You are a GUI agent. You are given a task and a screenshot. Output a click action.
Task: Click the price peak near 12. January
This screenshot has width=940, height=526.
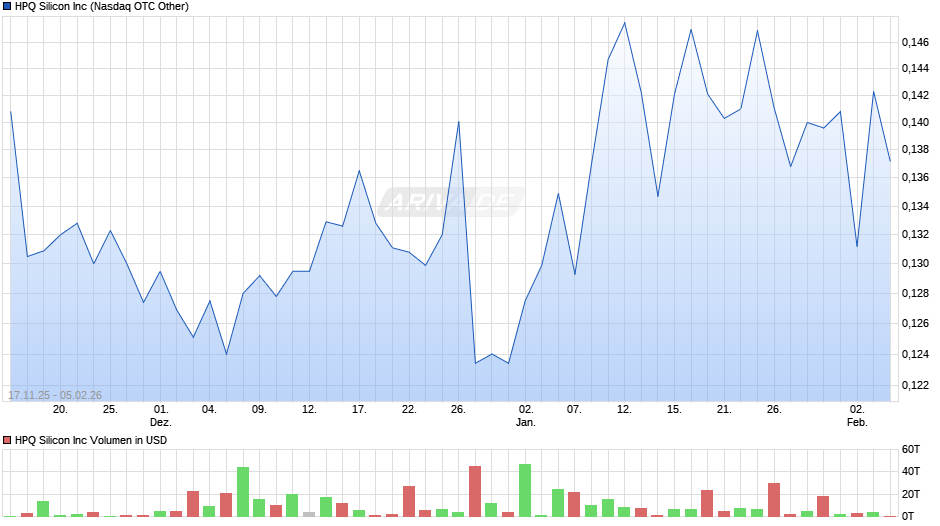(x=625, y=23)
